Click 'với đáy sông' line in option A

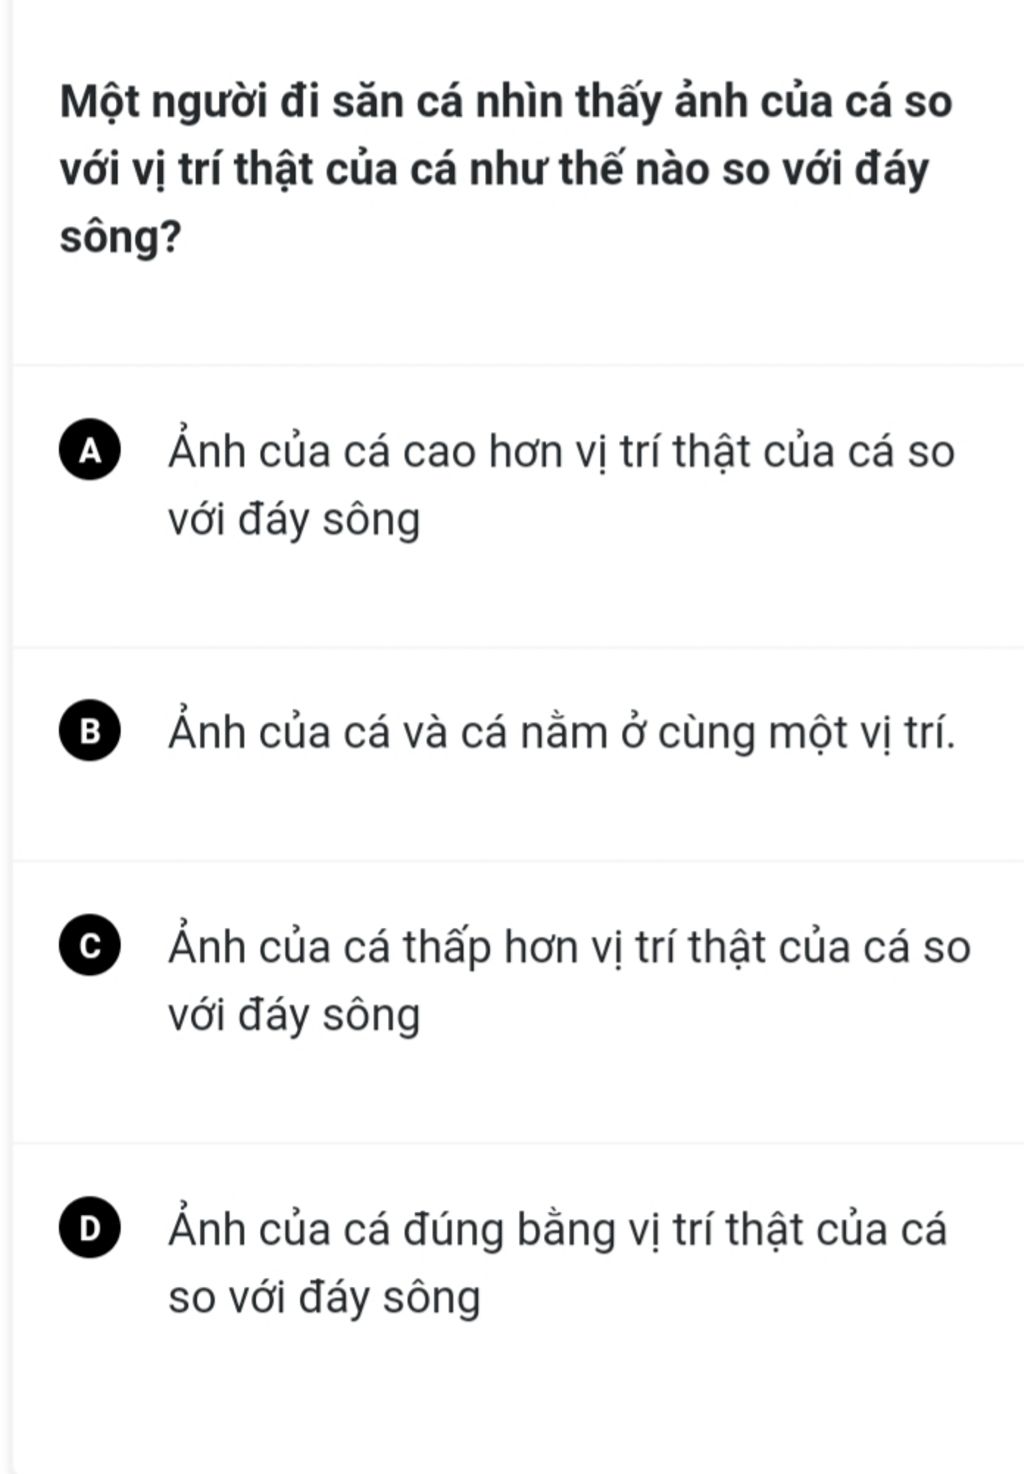point(294,520)
